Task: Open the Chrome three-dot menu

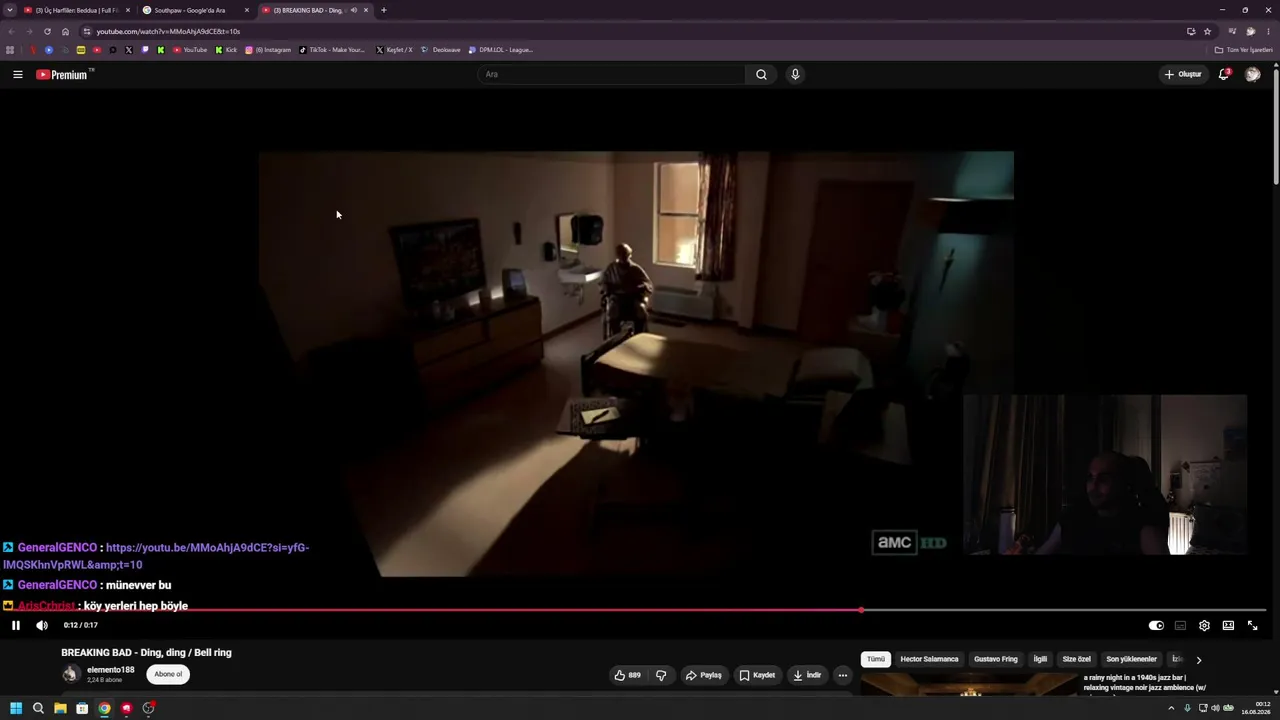Action: tap(1268, 31)
